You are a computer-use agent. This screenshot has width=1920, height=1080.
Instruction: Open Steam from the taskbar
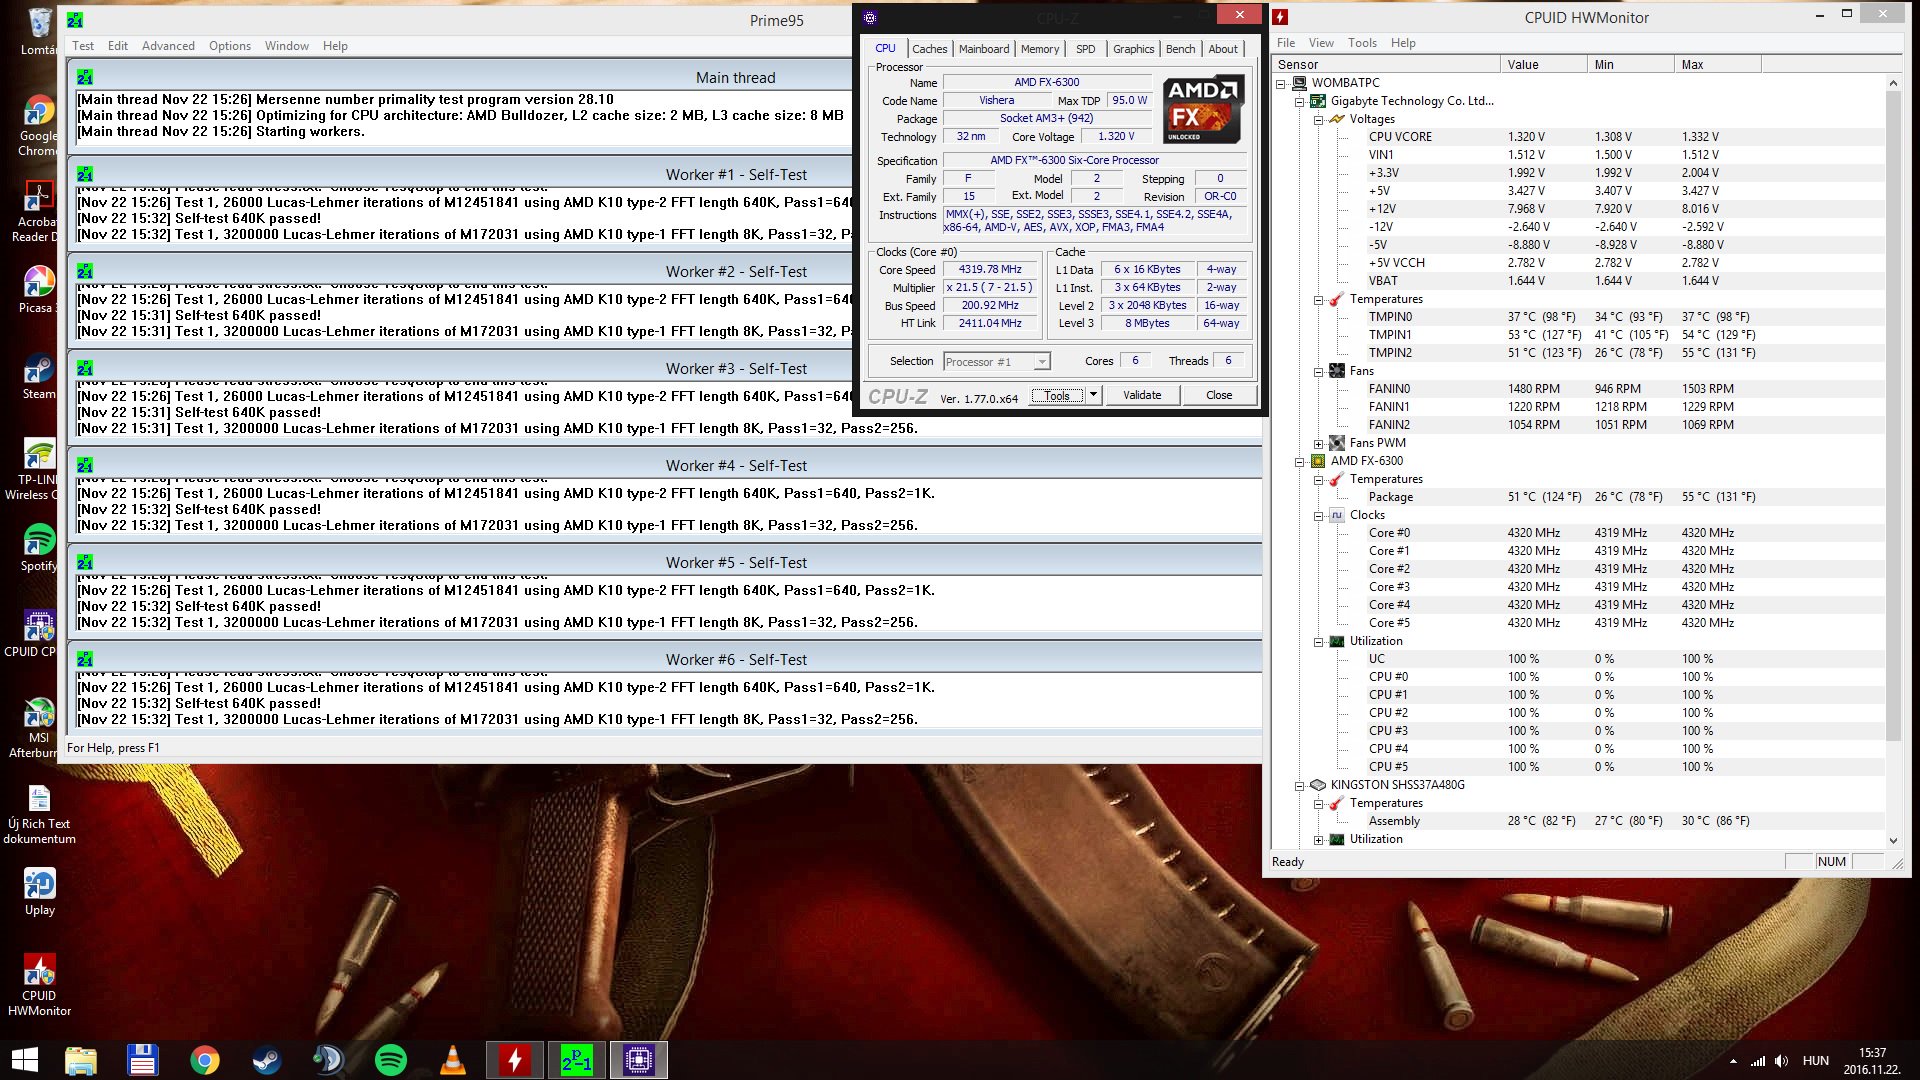tap(266, 1060)
